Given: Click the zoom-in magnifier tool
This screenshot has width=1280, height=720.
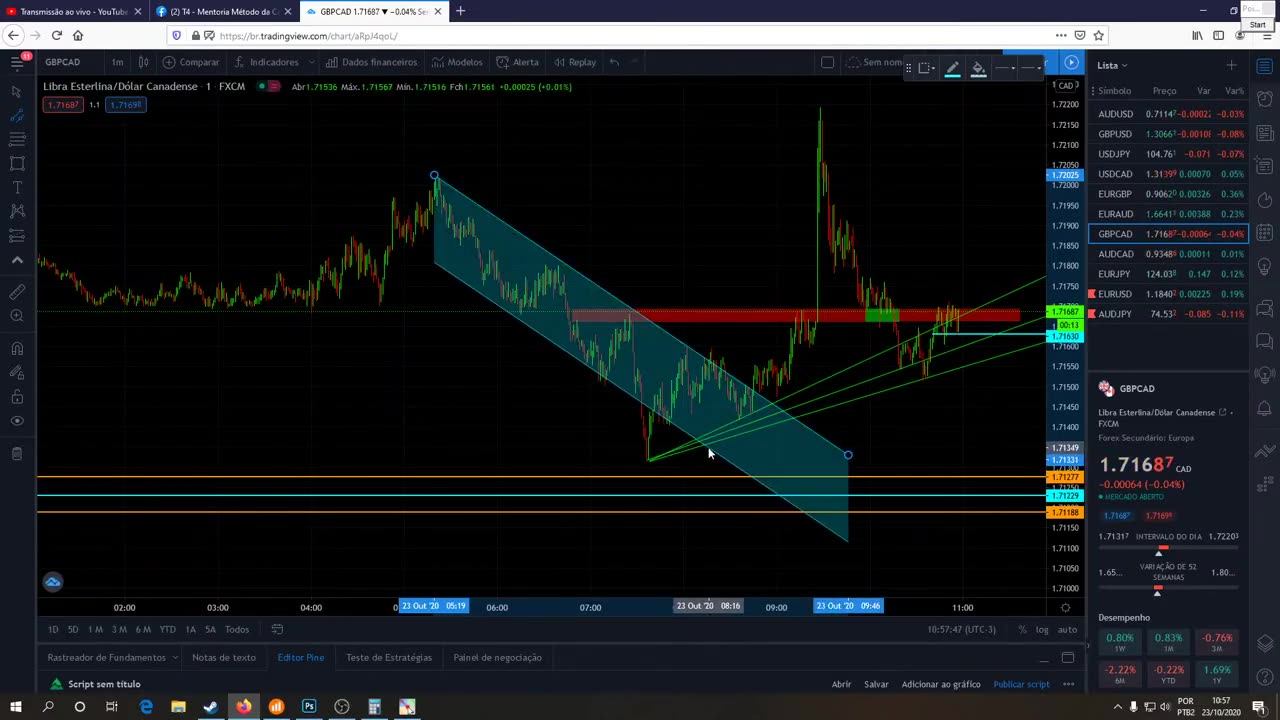Looking at the screenshot, I should click(17, 316).
